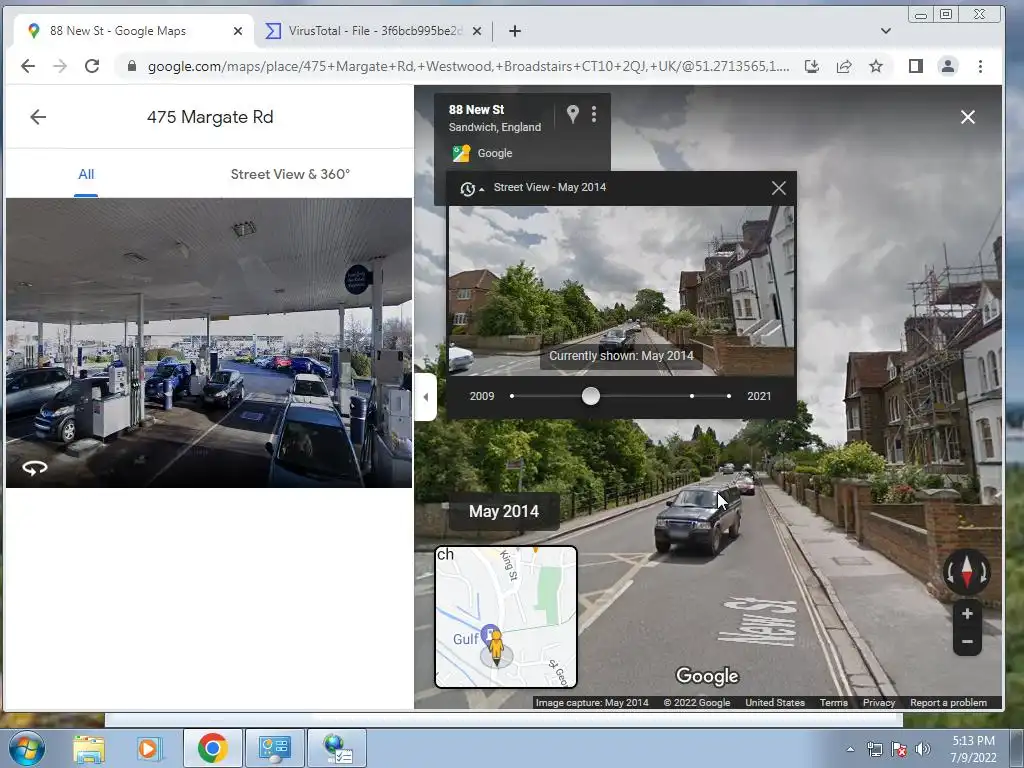
Task: Switch to the VirusTotal File tab
Action: (374, 31)
